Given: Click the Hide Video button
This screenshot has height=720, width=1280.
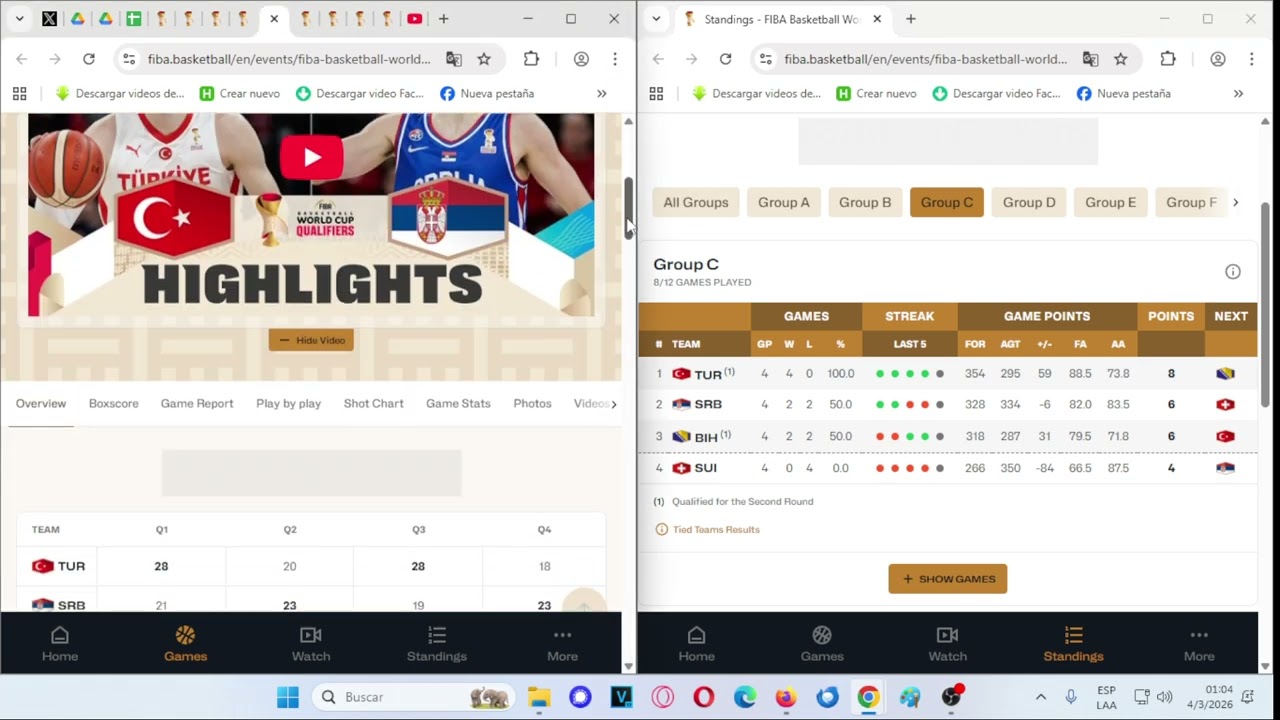Looking at the screenshot, I should [311, 340].
